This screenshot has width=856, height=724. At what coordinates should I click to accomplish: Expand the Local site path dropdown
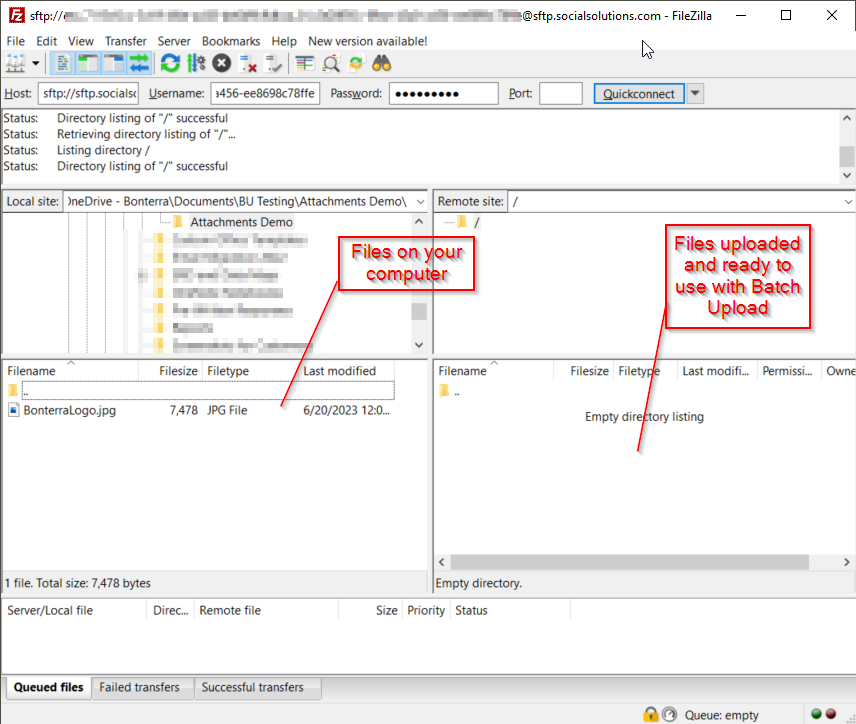pyautogui.click(x=420, y=201)
